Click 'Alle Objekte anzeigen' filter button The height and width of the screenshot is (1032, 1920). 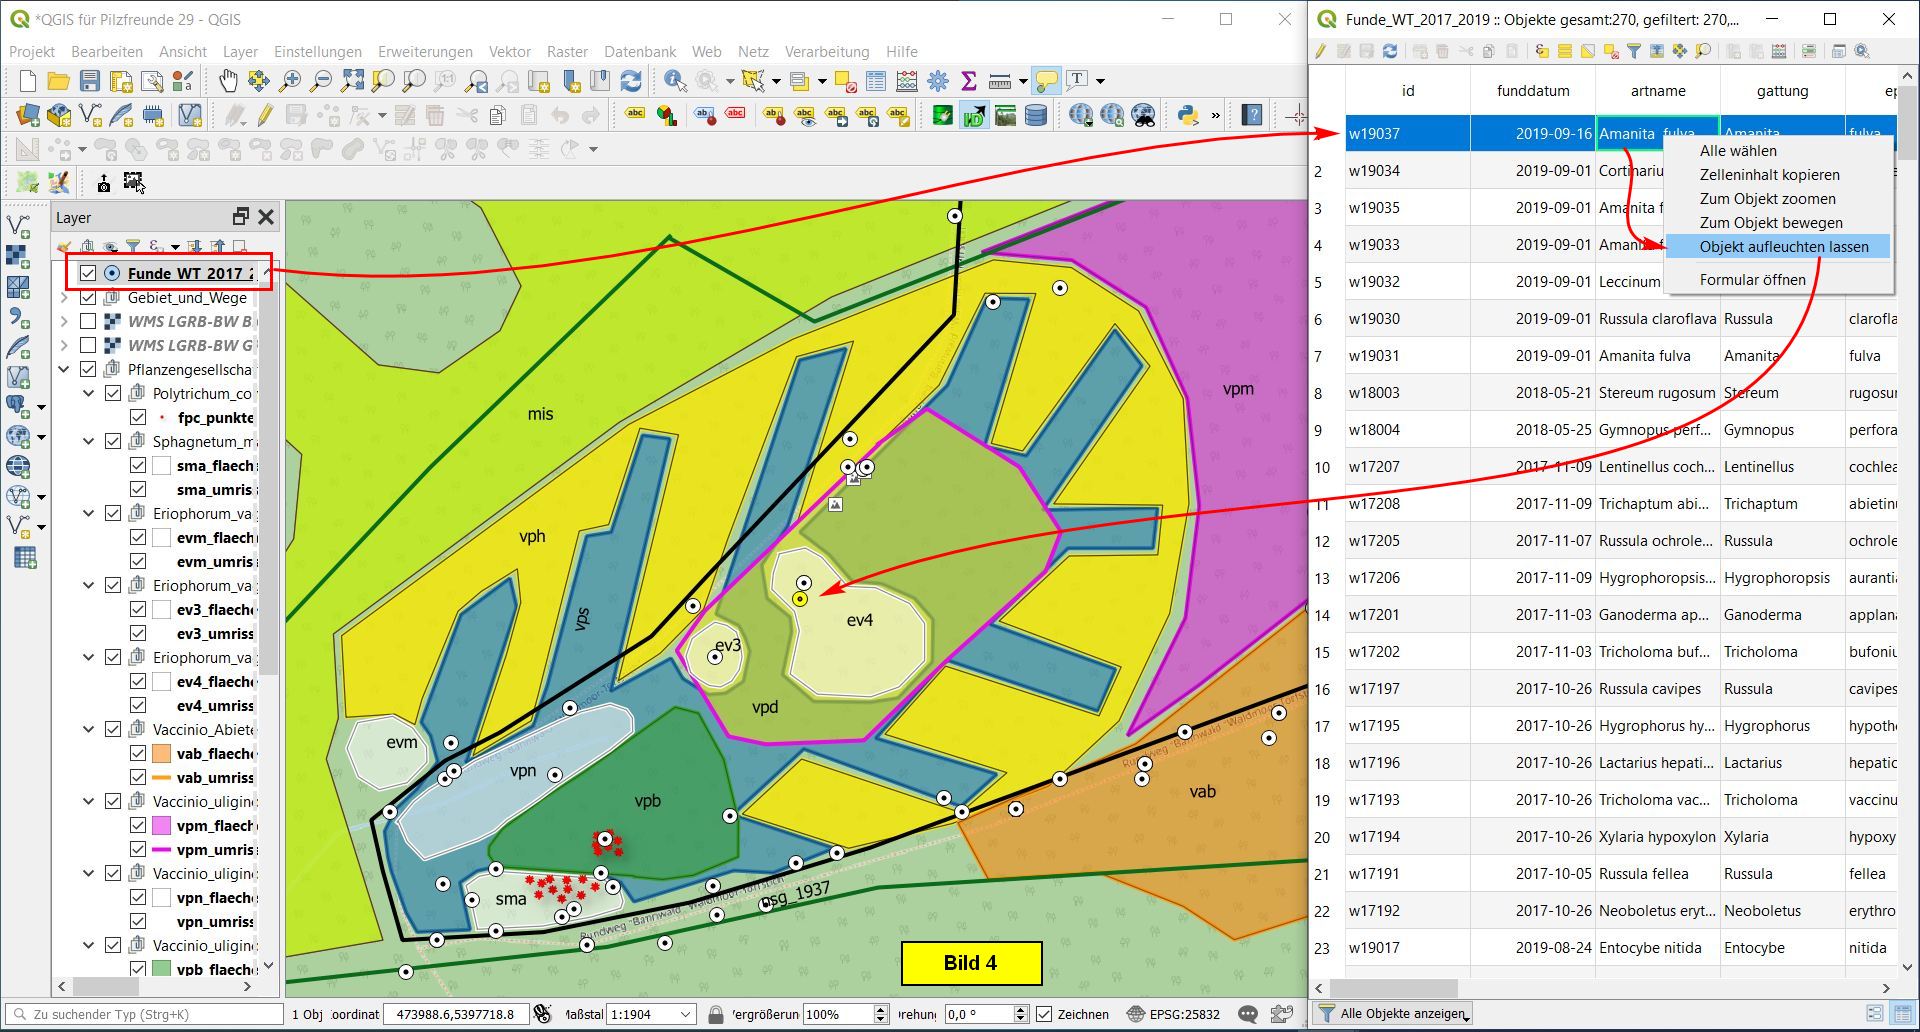click(x=1392, y=1013)
